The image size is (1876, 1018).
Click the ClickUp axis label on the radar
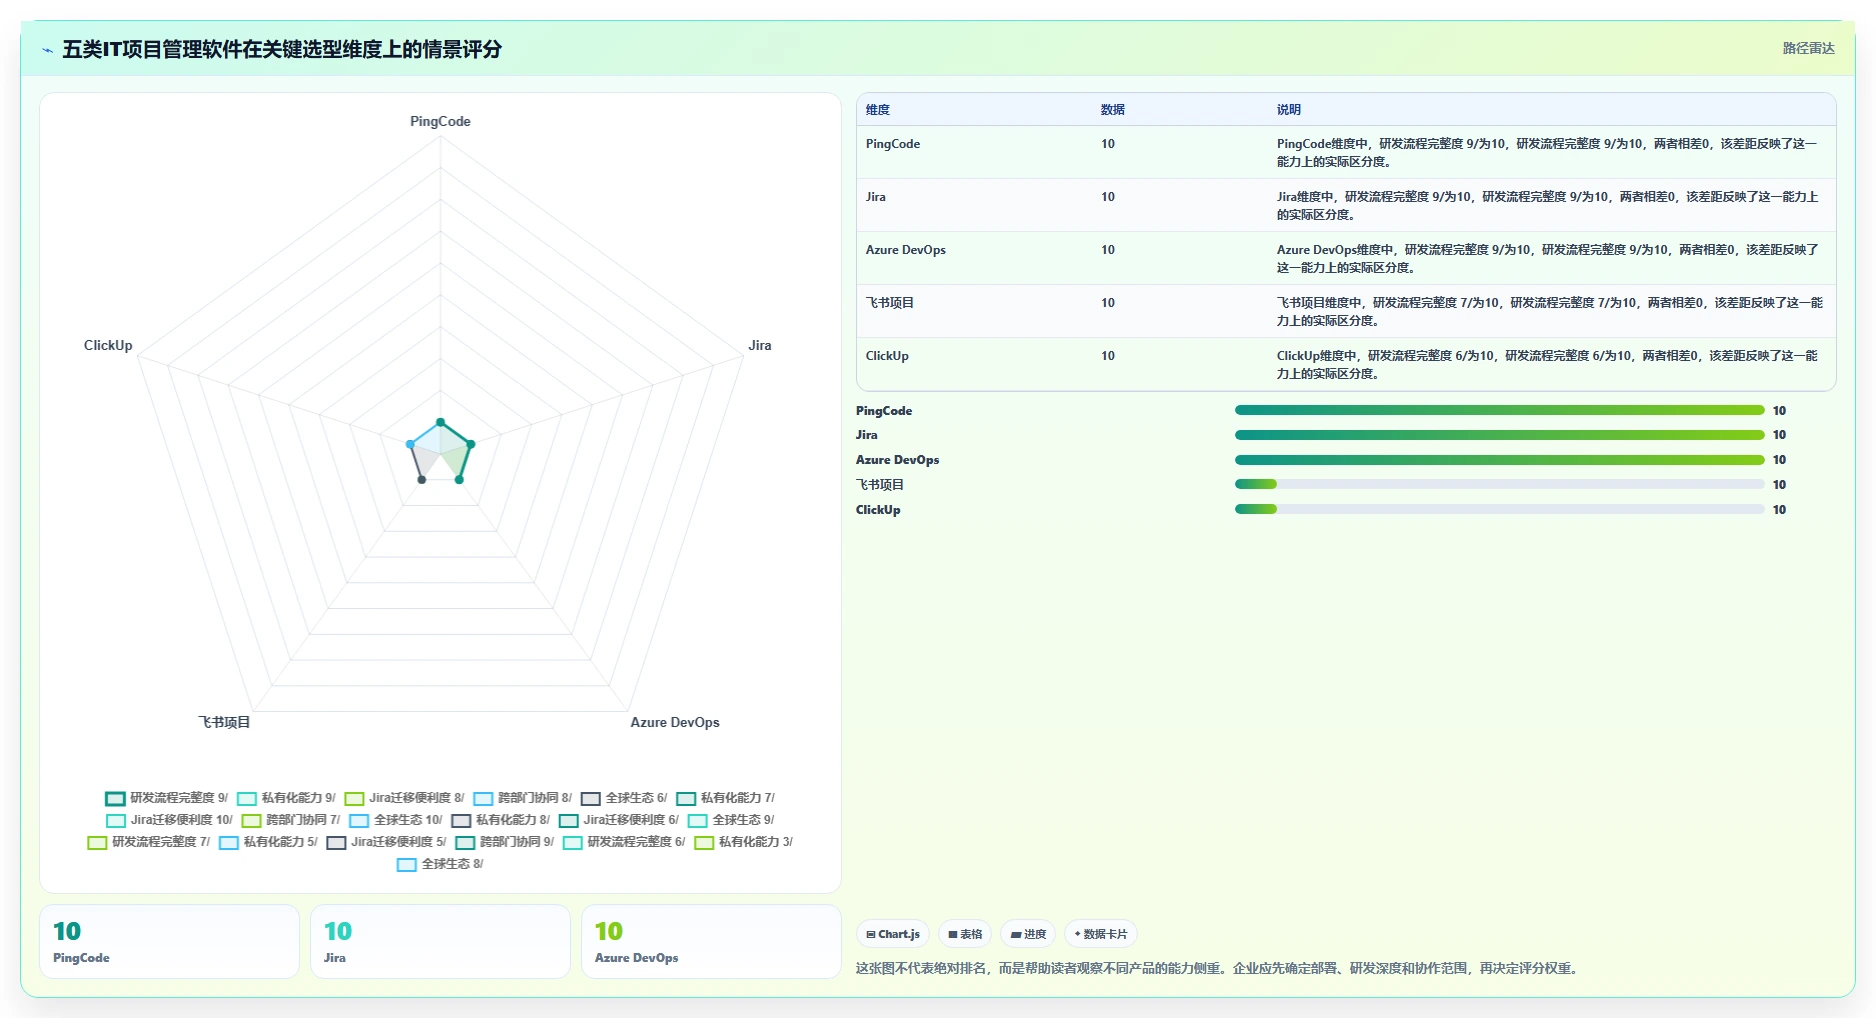point(108,345)
